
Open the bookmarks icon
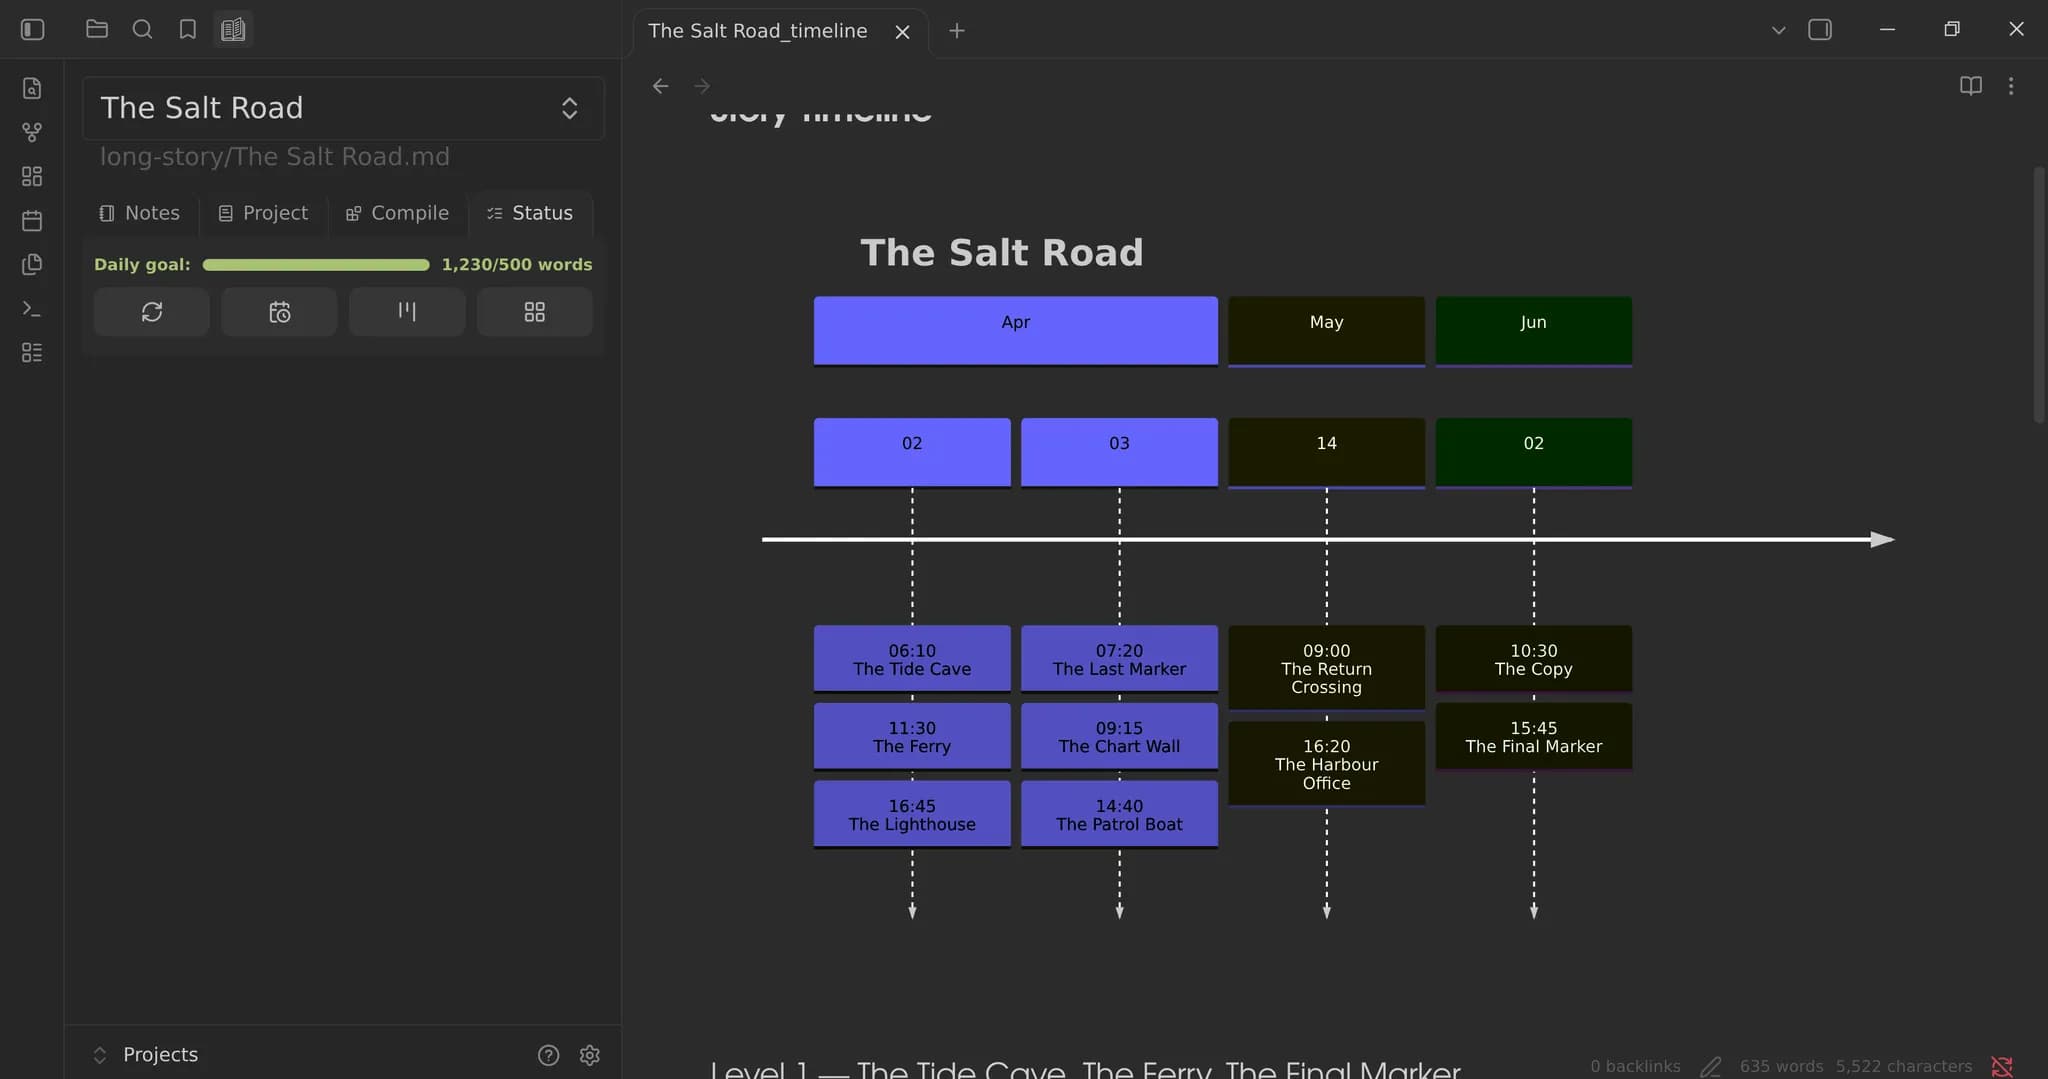coord(187,29)
